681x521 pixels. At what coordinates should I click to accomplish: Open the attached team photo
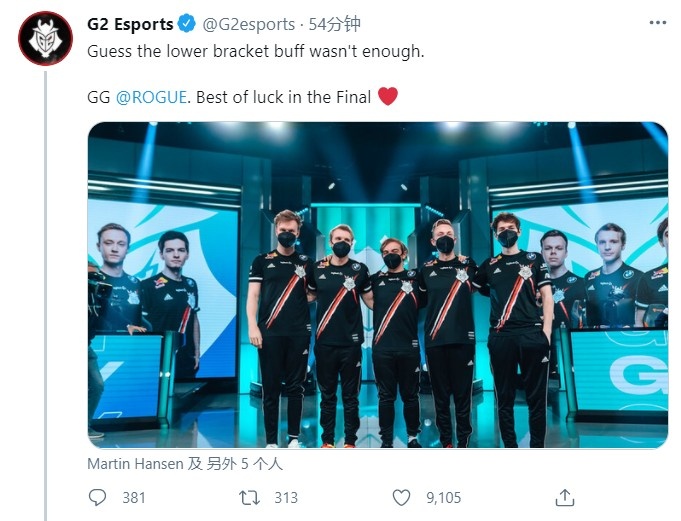pyautogui.click(x=377, y=285)
